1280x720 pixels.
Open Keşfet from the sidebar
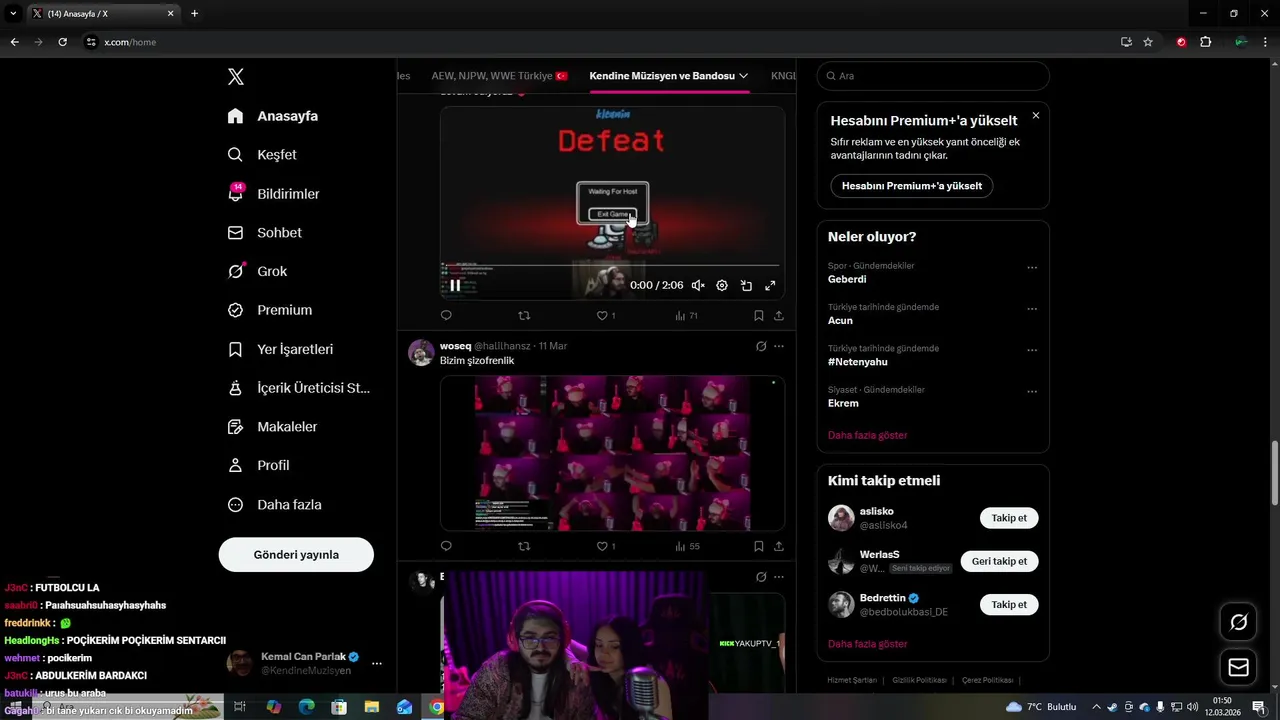tap(262, 155)
